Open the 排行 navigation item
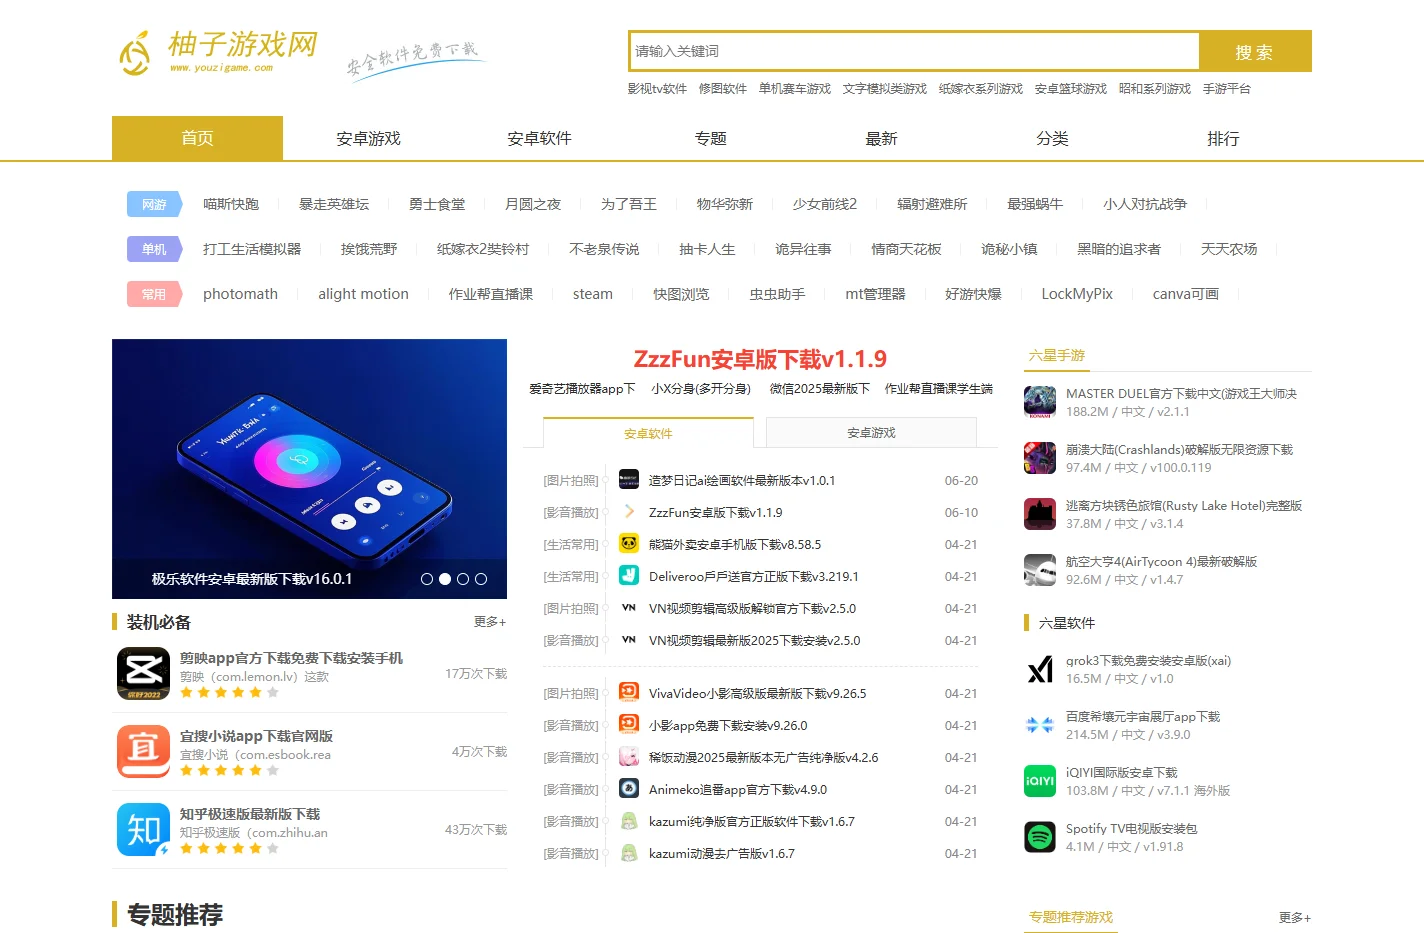Viewport: 1424px width, 933px height. point(1223,138)
